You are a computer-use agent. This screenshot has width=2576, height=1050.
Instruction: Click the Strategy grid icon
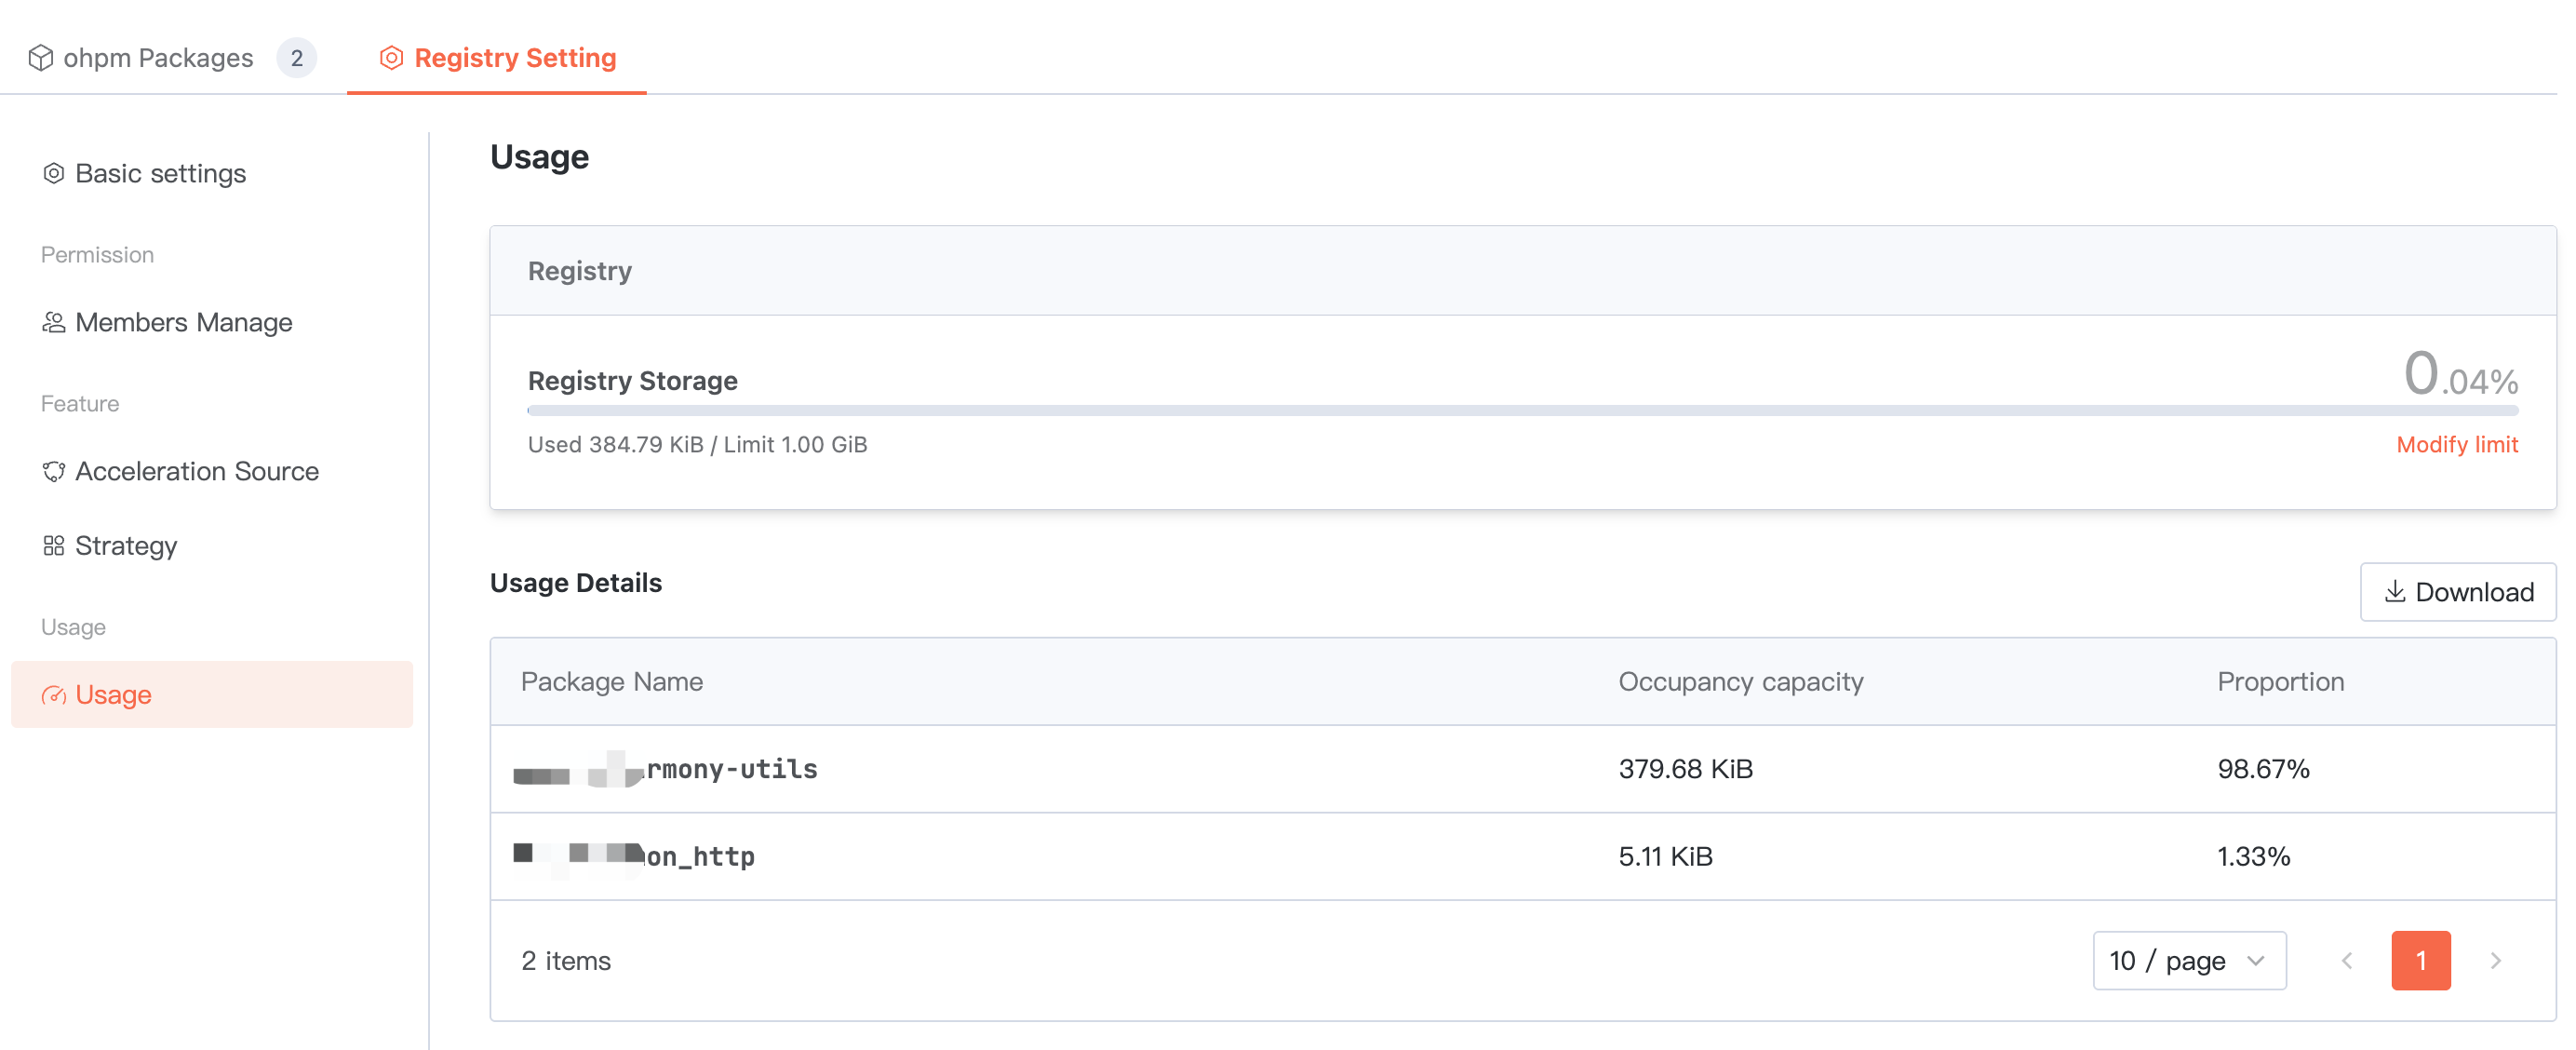(x=54, y=546)
